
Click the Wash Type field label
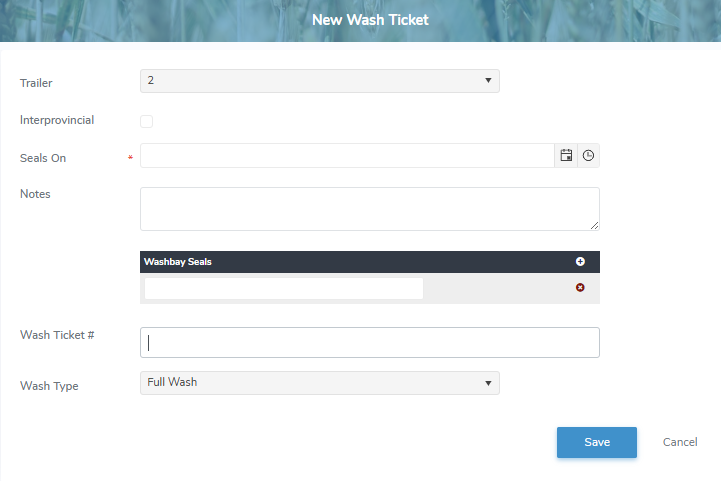coord(49,386)
